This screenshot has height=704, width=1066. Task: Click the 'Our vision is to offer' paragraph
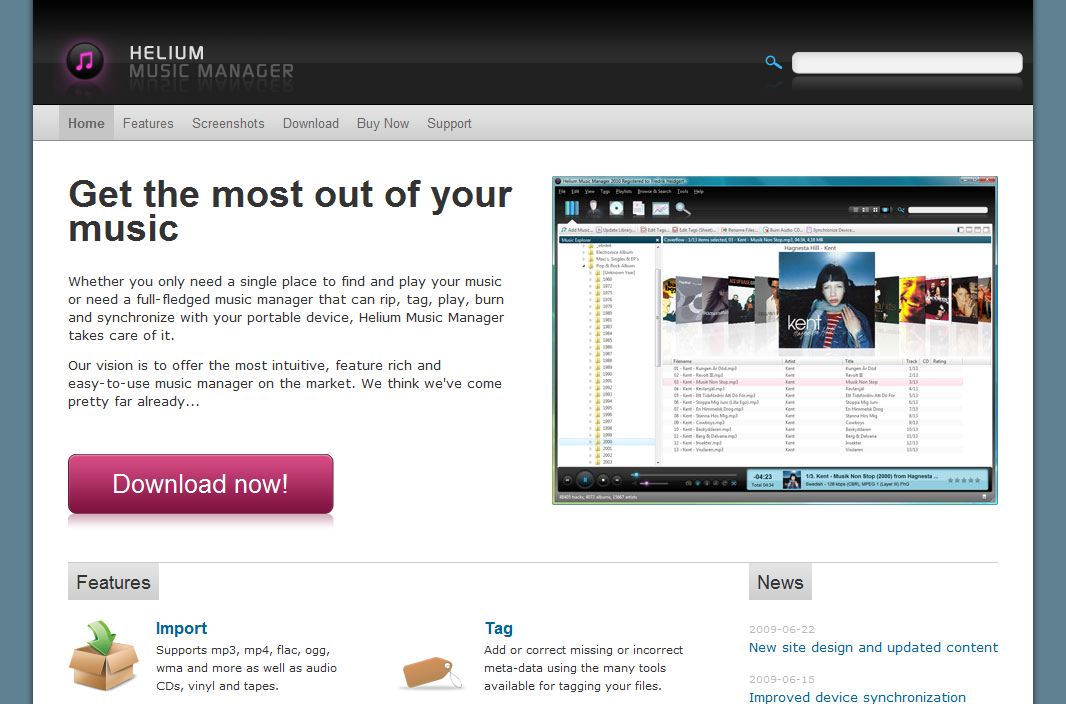point(285,383)
